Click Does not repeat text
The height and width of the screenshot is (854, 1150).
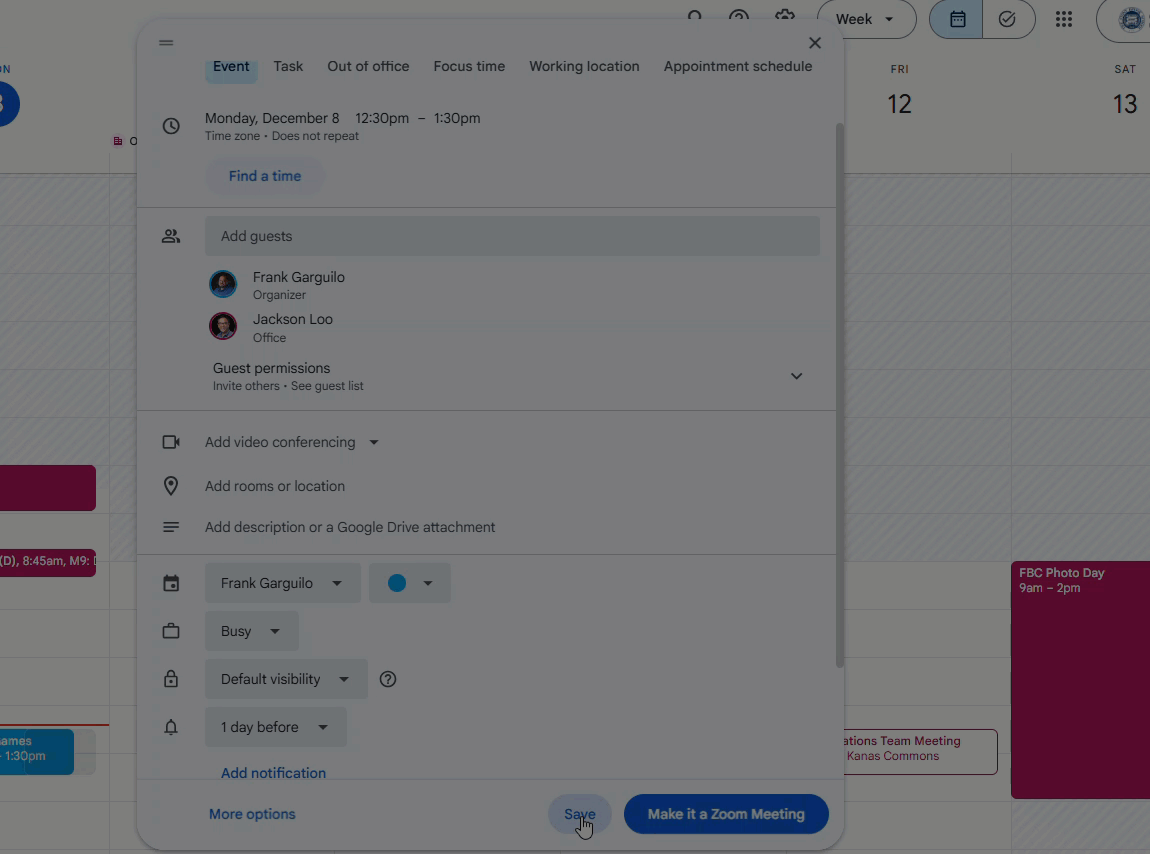pos(315,136)
